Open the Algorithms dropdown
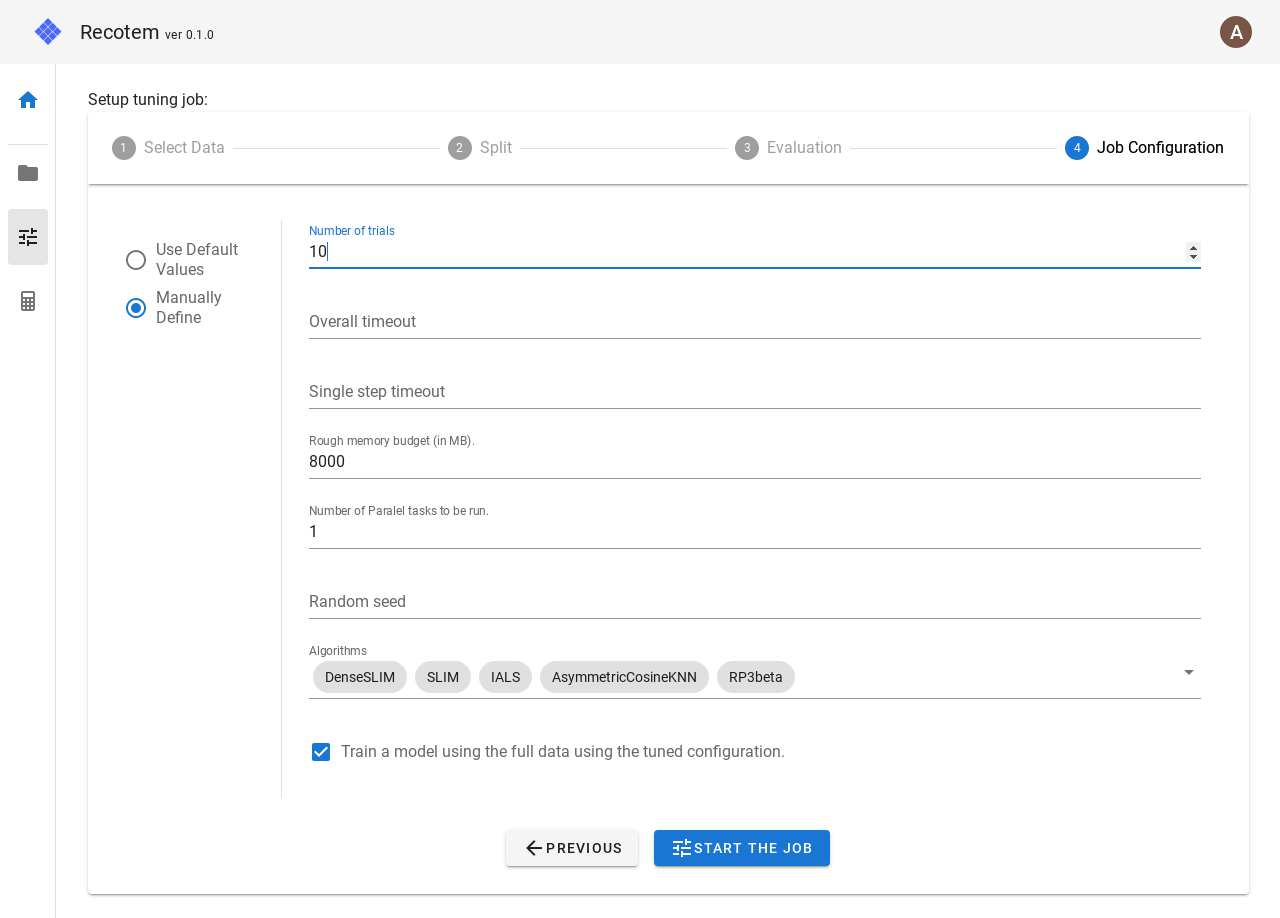The image size is (1280, 918). (x=1188, y=672)
